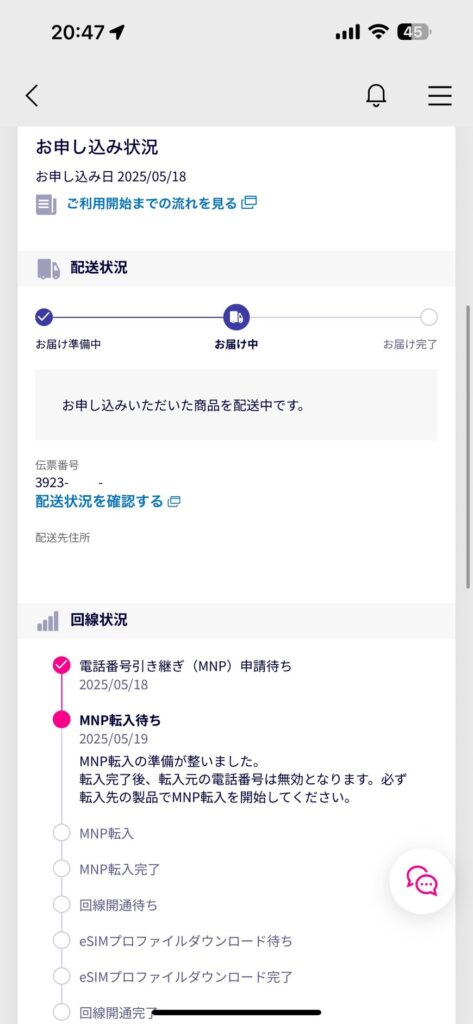Click the pink checkmark for MNP申請待ち

(x=61, y=665)
